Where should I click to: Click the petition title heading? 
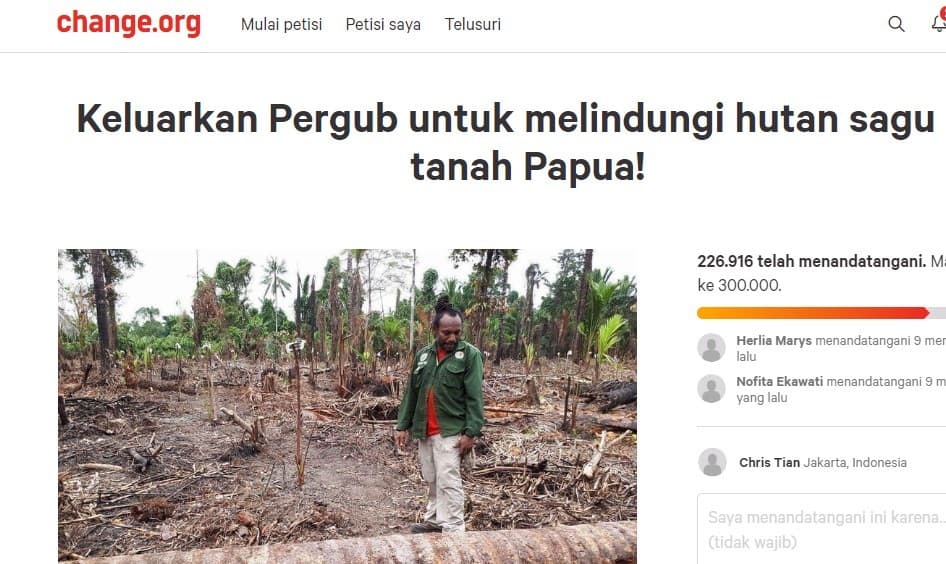(x=507, y=142)
